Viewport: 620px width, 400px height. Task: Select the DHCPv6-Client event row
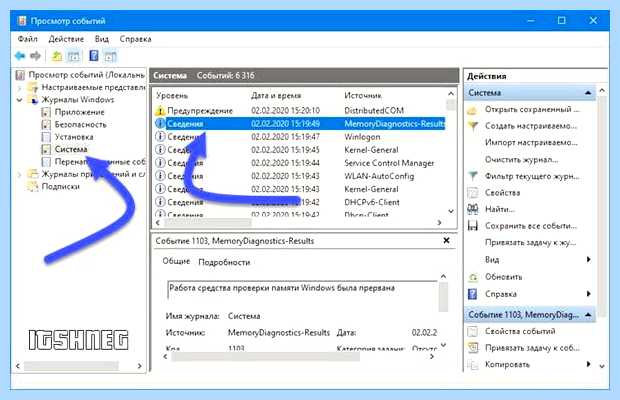point(300,202)
